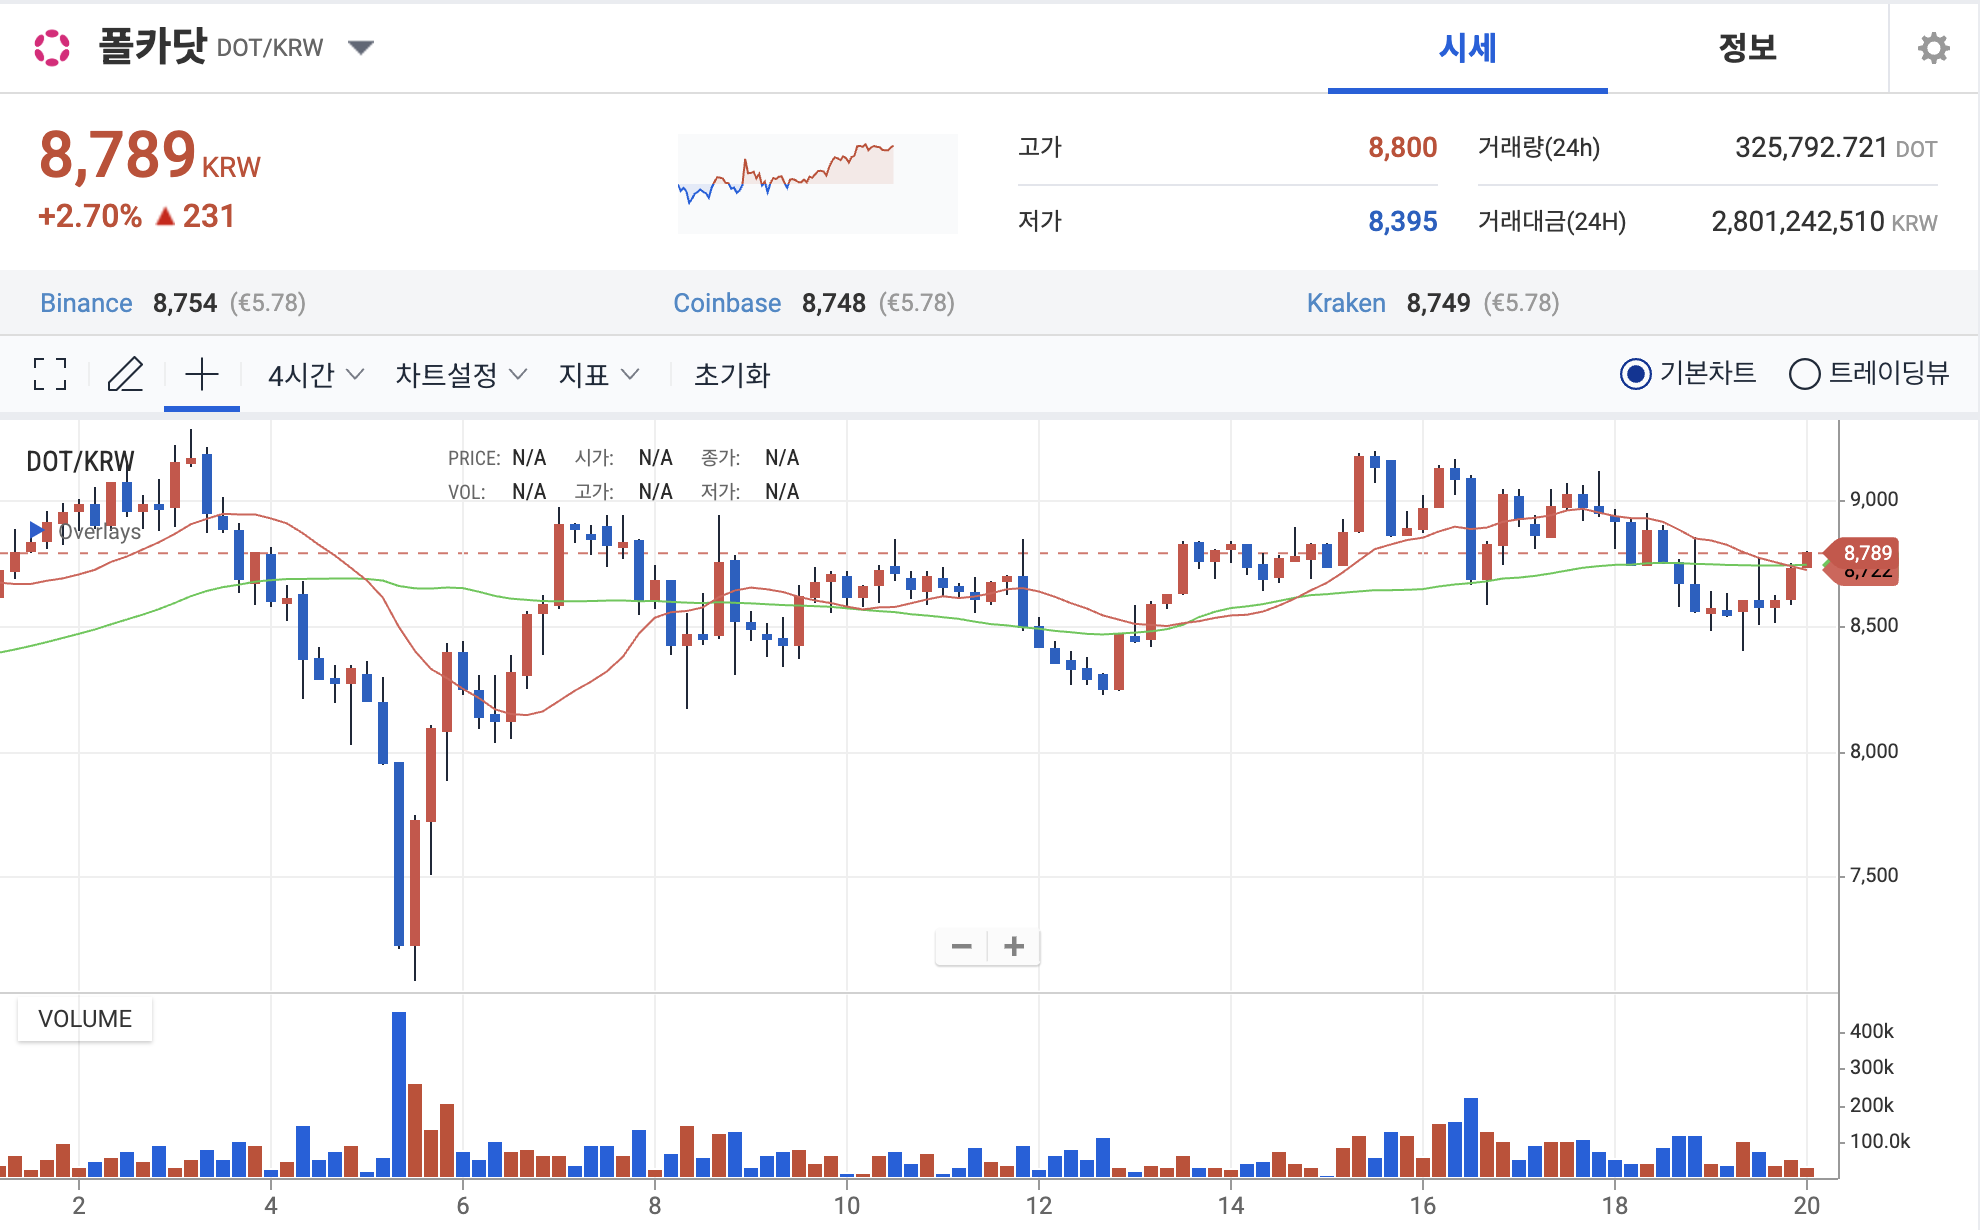The image size is (1980, 1230).
Task: Open the DOT/KRW market selector arrow
Action: pyautogui.click(x=361, y=47)
